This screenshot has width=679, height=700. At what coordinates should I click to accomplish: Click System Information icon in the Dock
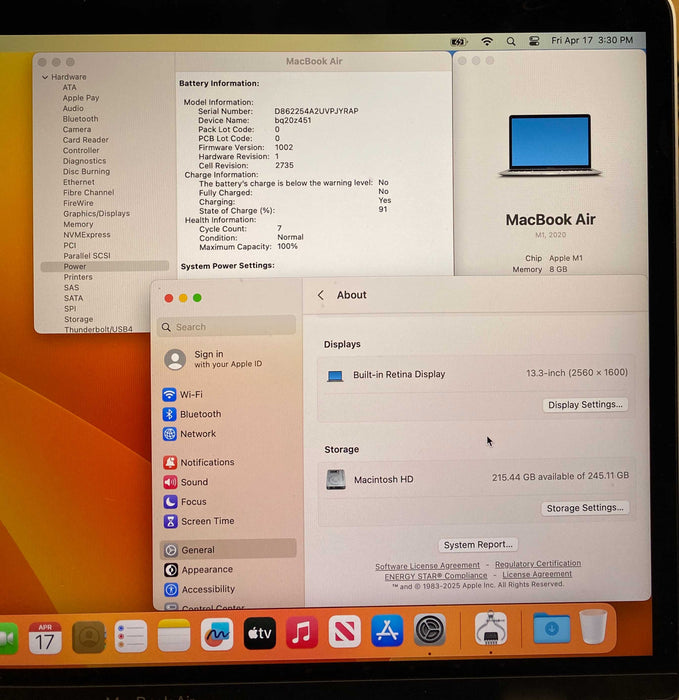click(x=491, y=629)
